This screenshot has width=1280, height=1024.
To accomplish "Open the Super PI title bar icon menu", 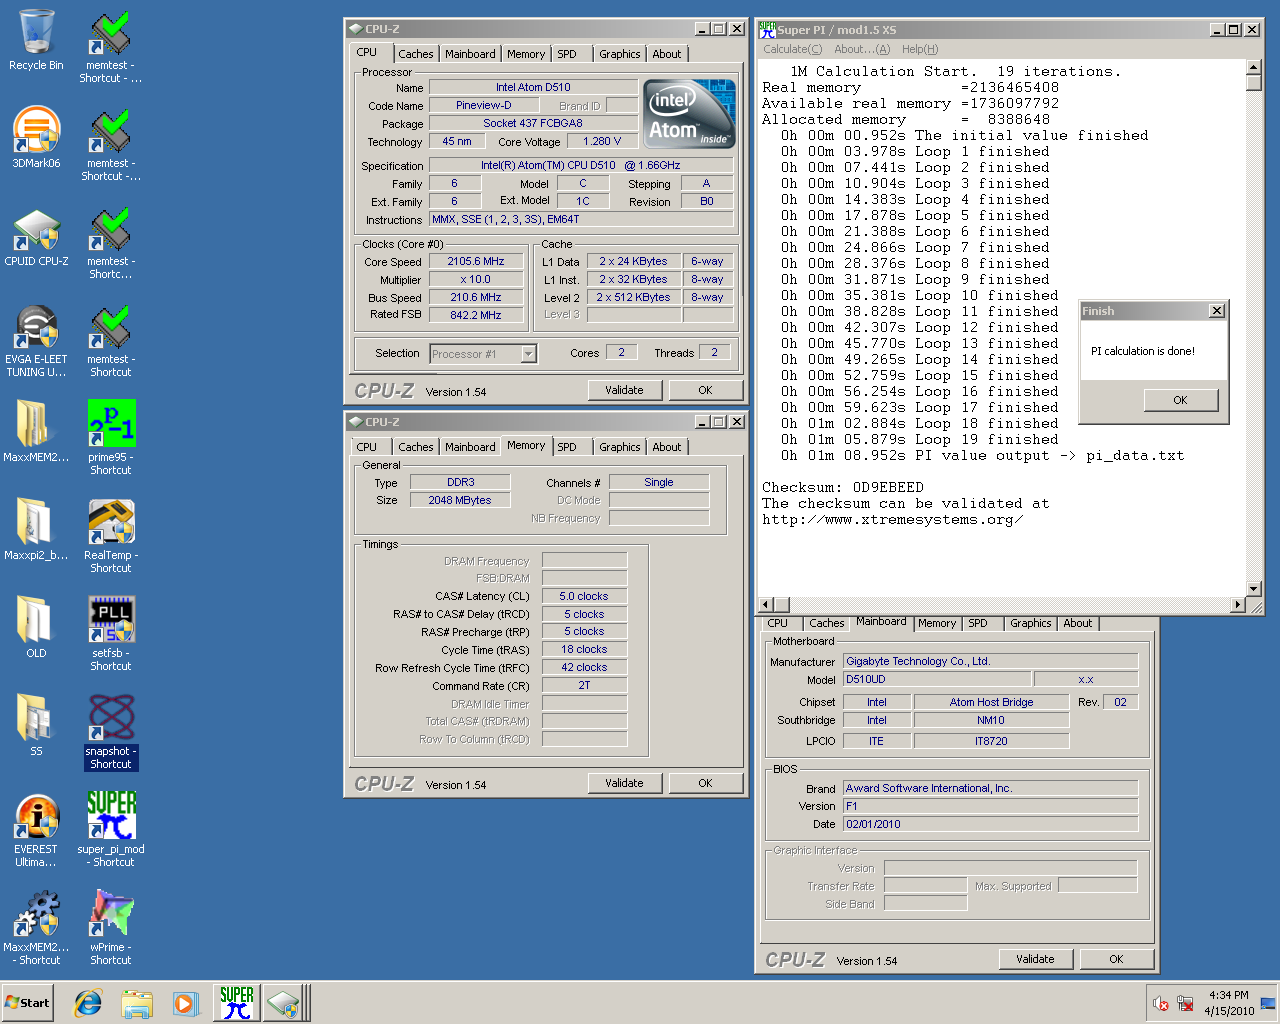I will 767,29.
